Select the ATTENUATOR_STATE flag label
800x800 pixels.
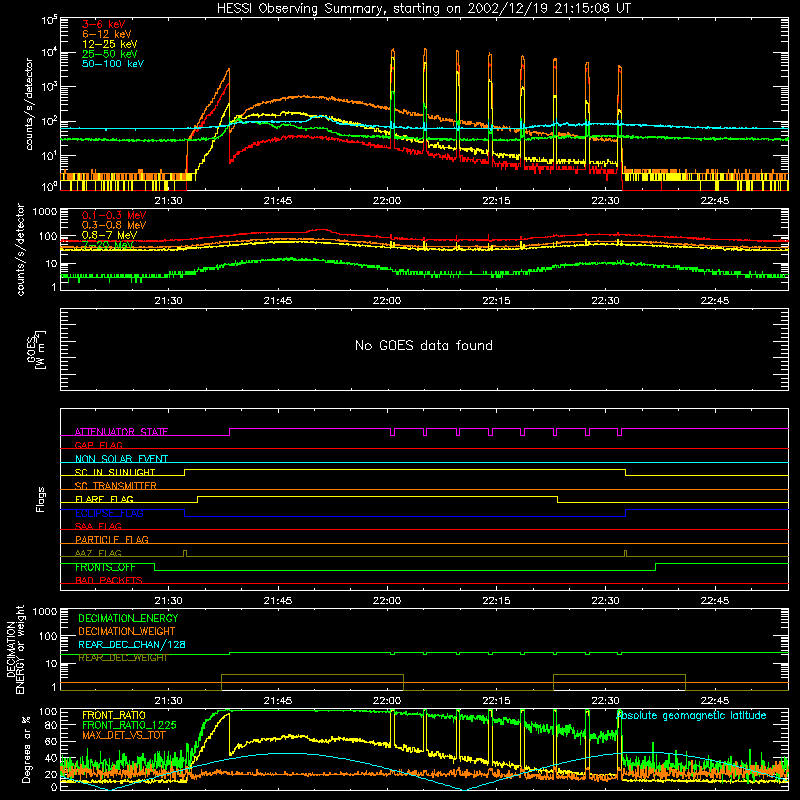tap(121, 432)
